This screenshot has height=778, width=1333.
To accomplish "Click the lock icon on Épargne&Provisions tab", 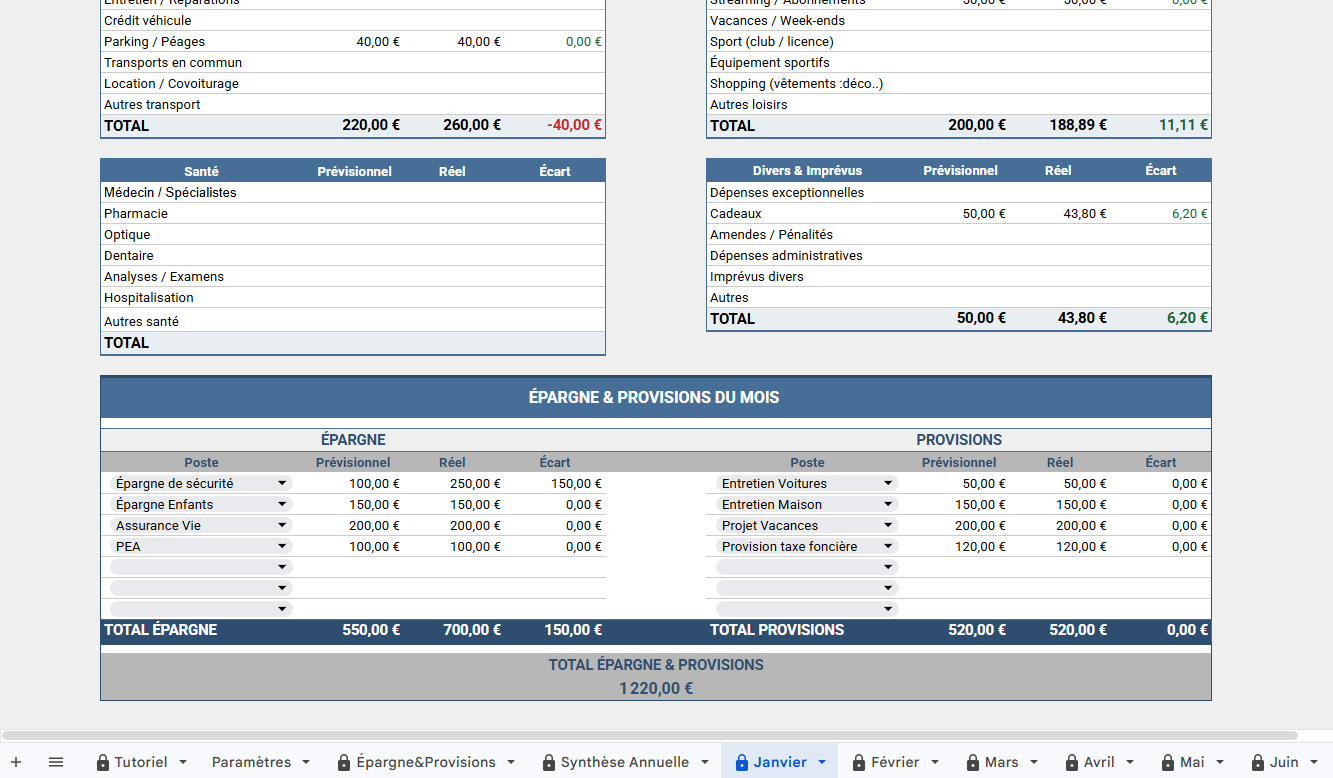I will [x=344, y=763].
